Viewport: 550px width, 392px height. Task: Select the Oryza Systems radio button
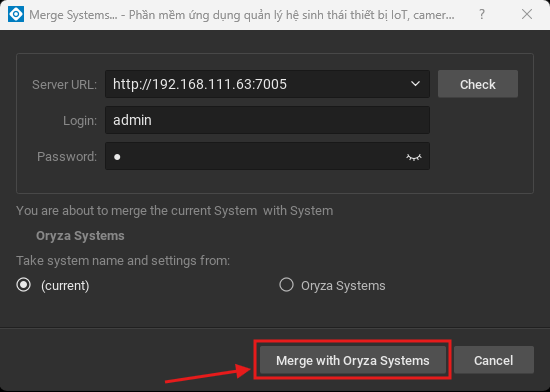pos(286,285)
